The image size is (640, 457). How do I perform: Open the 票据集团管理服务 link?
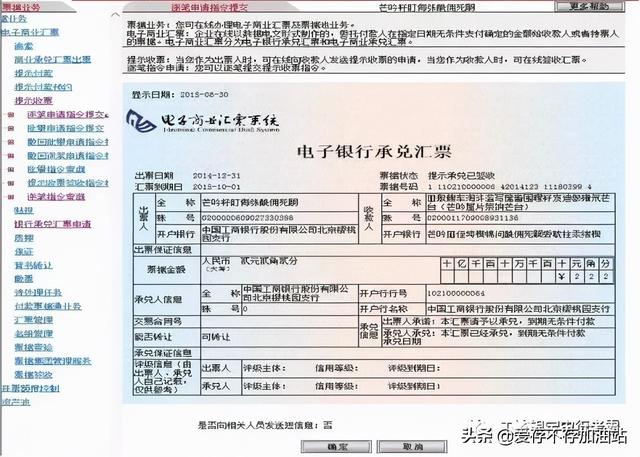pyautogui.click(x=53, y=361)
